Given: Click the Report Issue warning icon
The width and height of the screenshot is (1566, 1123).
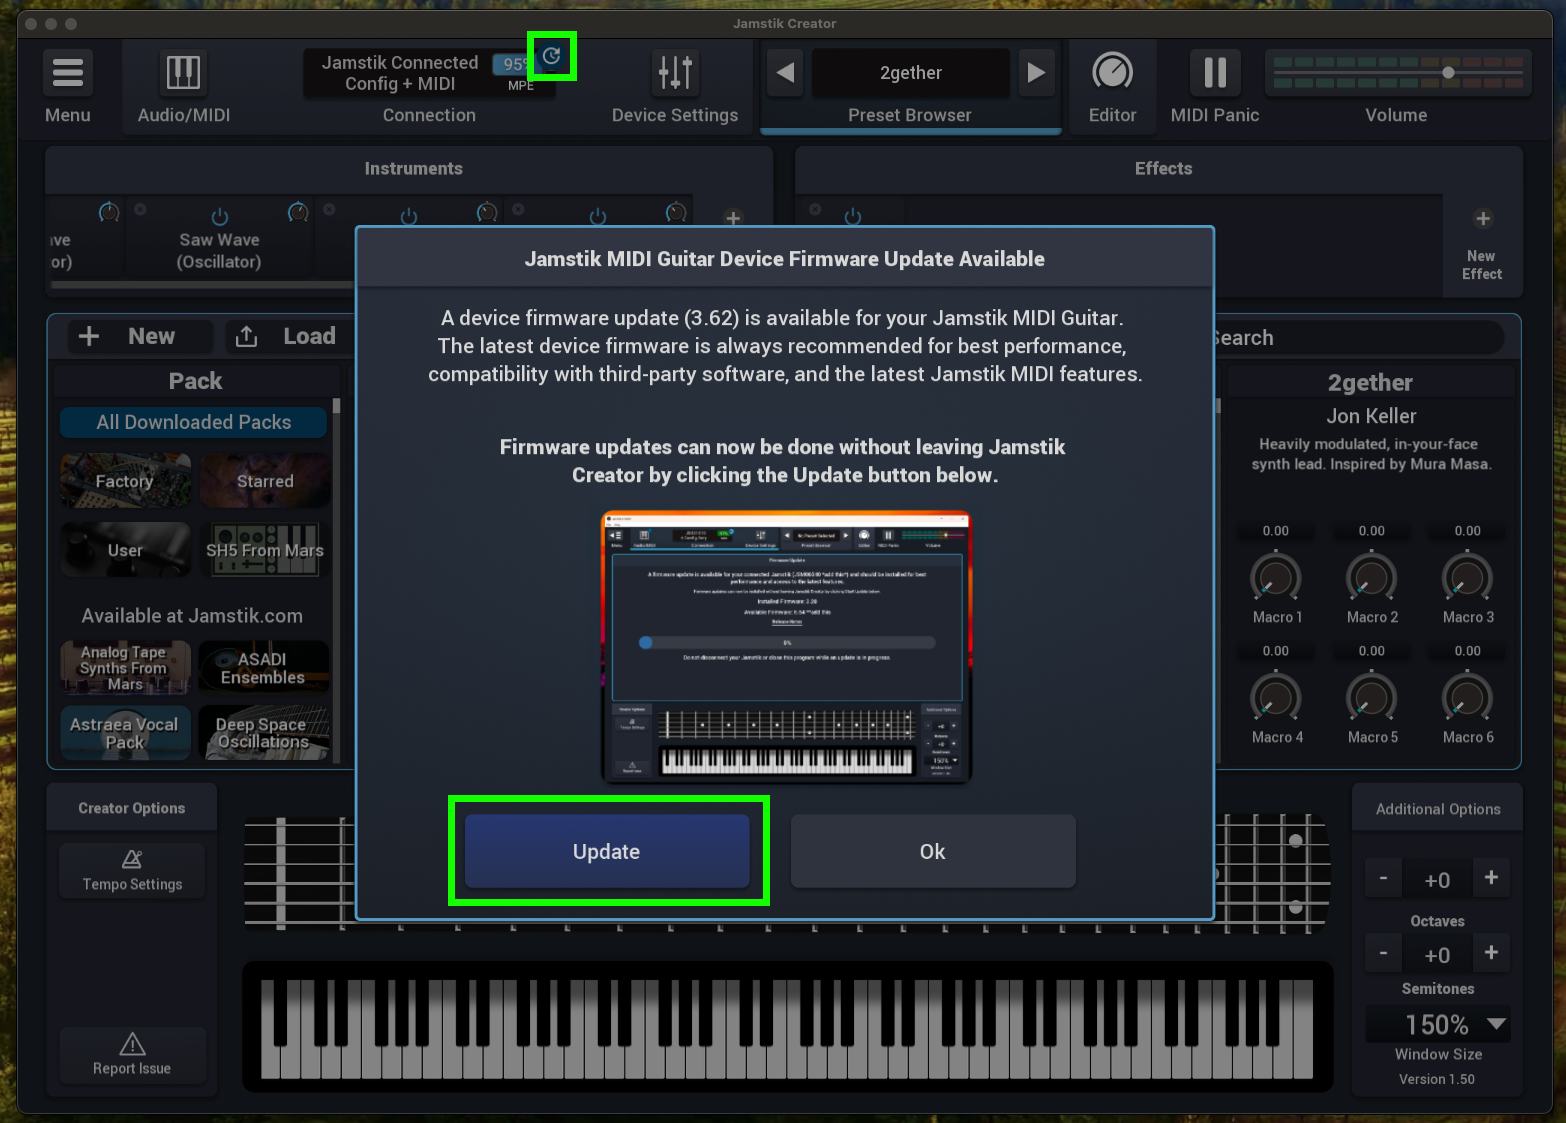Looking at the screenshot, I should (x=132, y=1045).
